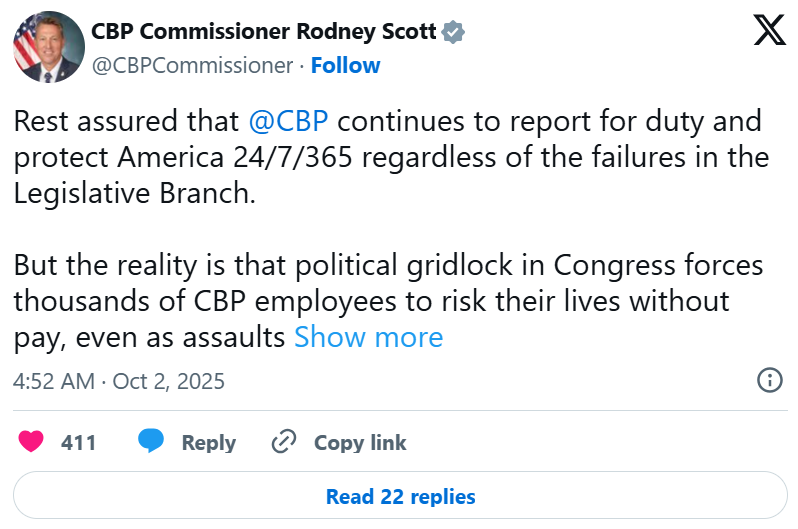Click the Oct 2, 2025 date

(x=168, y=381)
